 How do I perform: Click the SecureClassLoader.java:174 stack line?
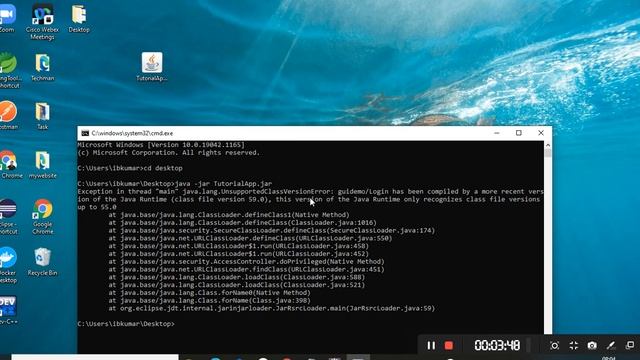(272, 231)
